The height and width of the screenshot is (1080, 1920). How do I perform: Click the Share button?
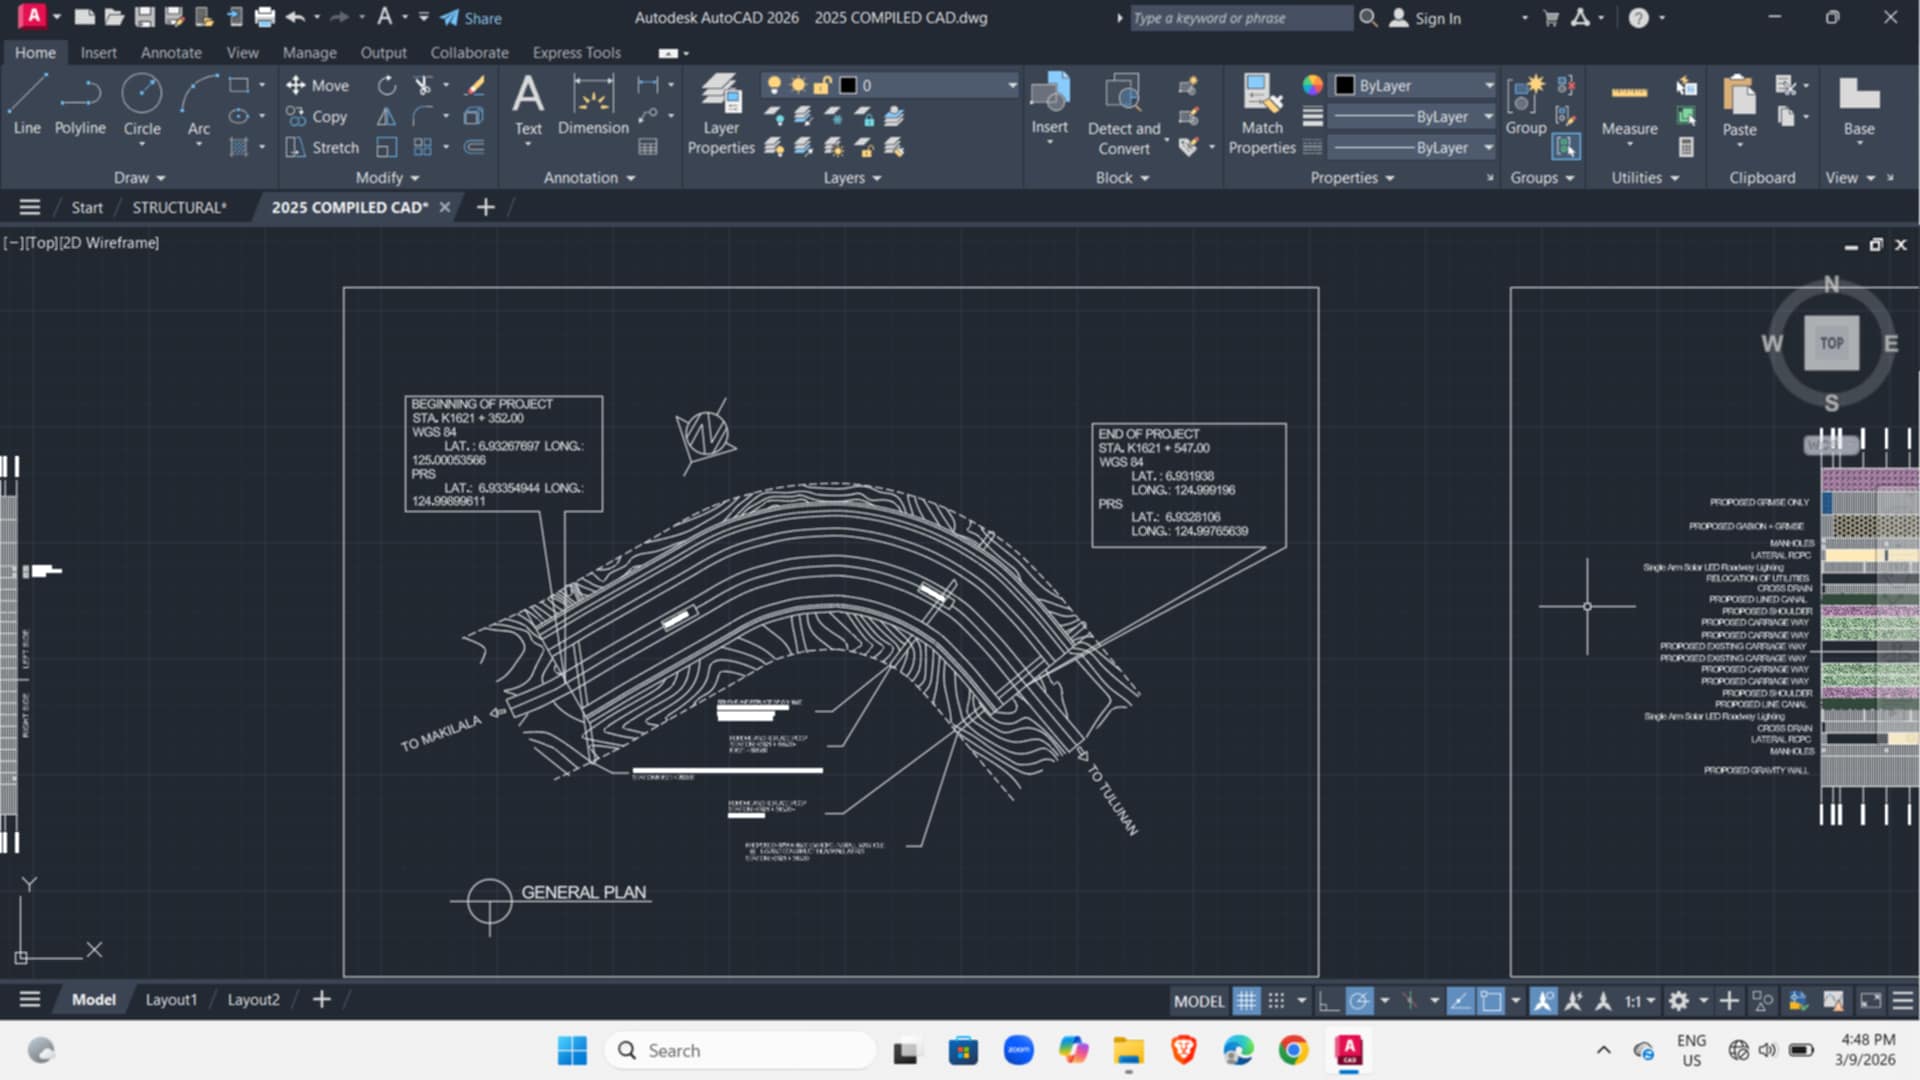point(471,18)
